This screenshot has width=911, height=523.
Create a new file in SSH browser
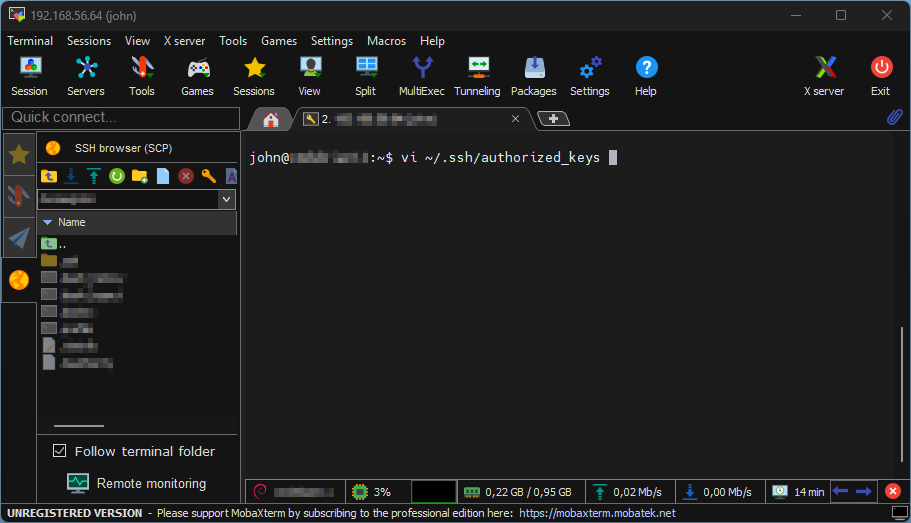pos(163,175)
